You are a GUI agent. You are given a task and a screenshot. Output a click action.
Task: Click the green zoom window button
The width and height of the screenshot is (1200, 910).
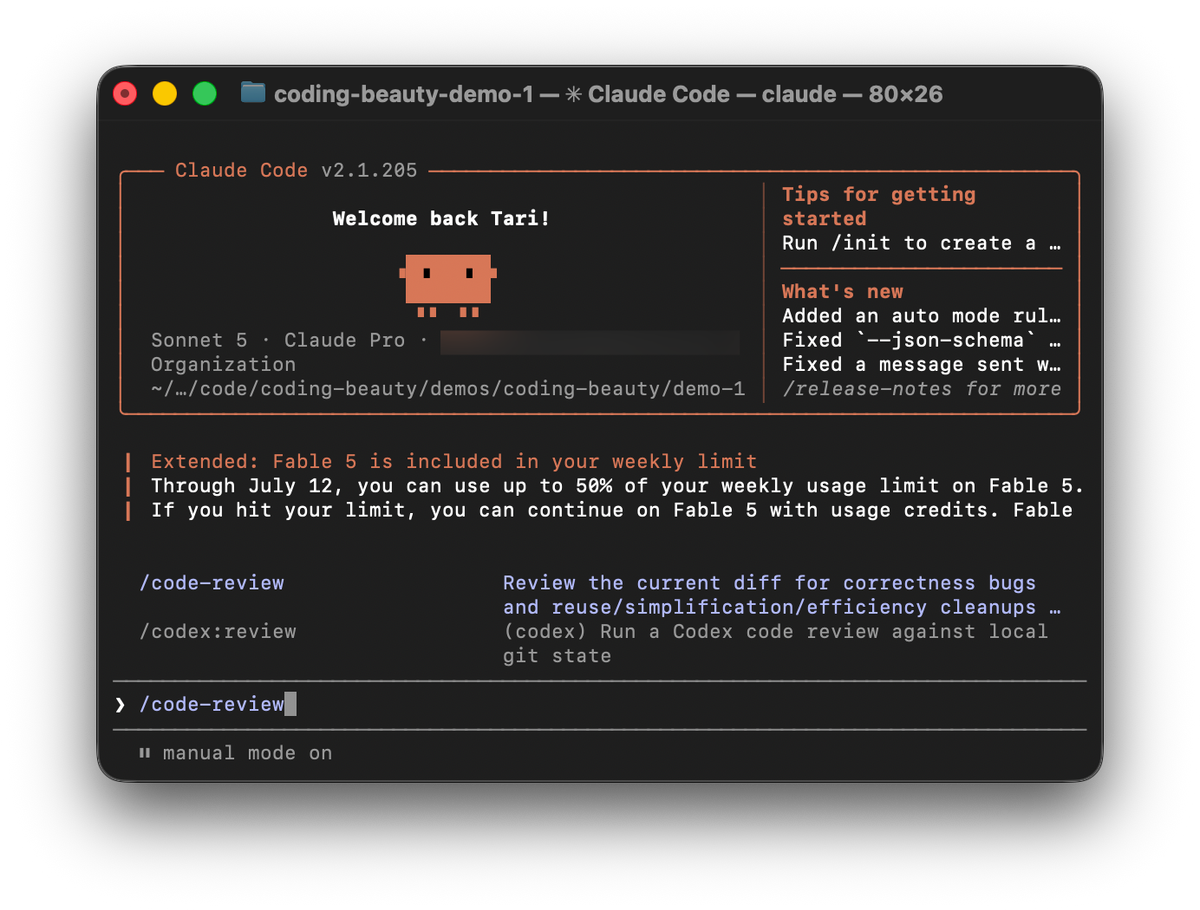click(204, 94)
